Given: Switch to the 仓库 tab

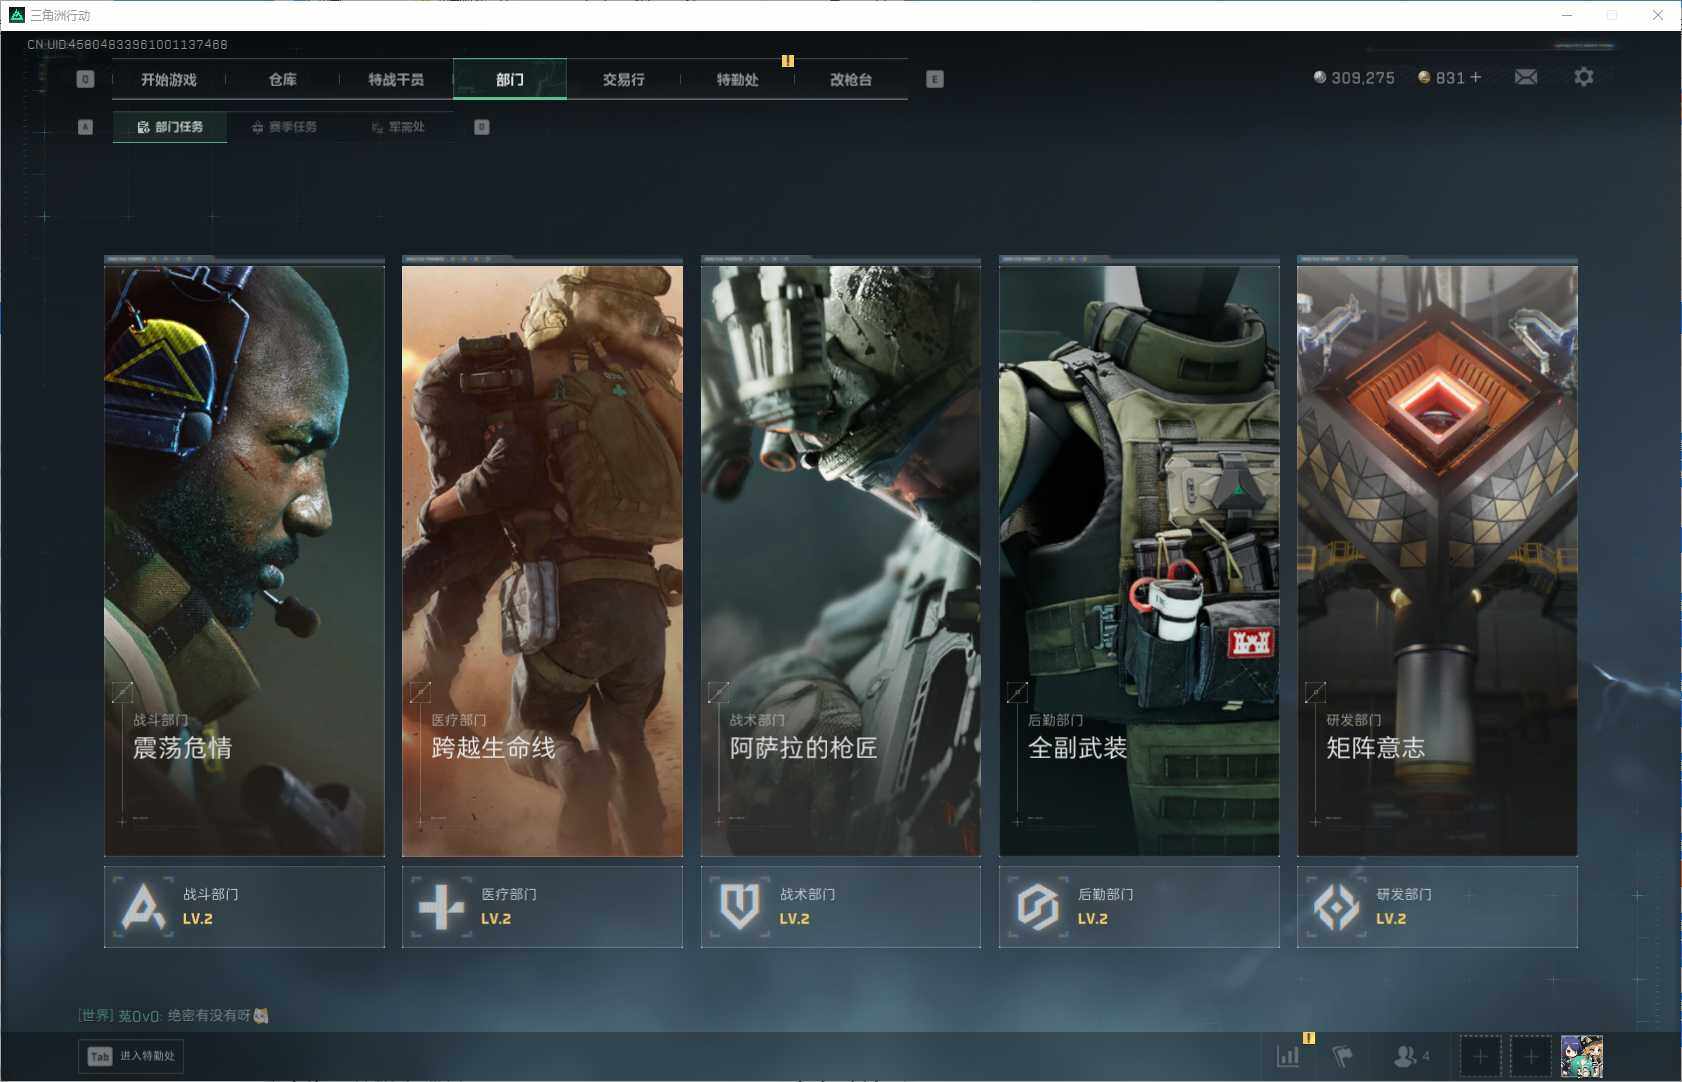Looking at the screenshot, I should point(283,80).
